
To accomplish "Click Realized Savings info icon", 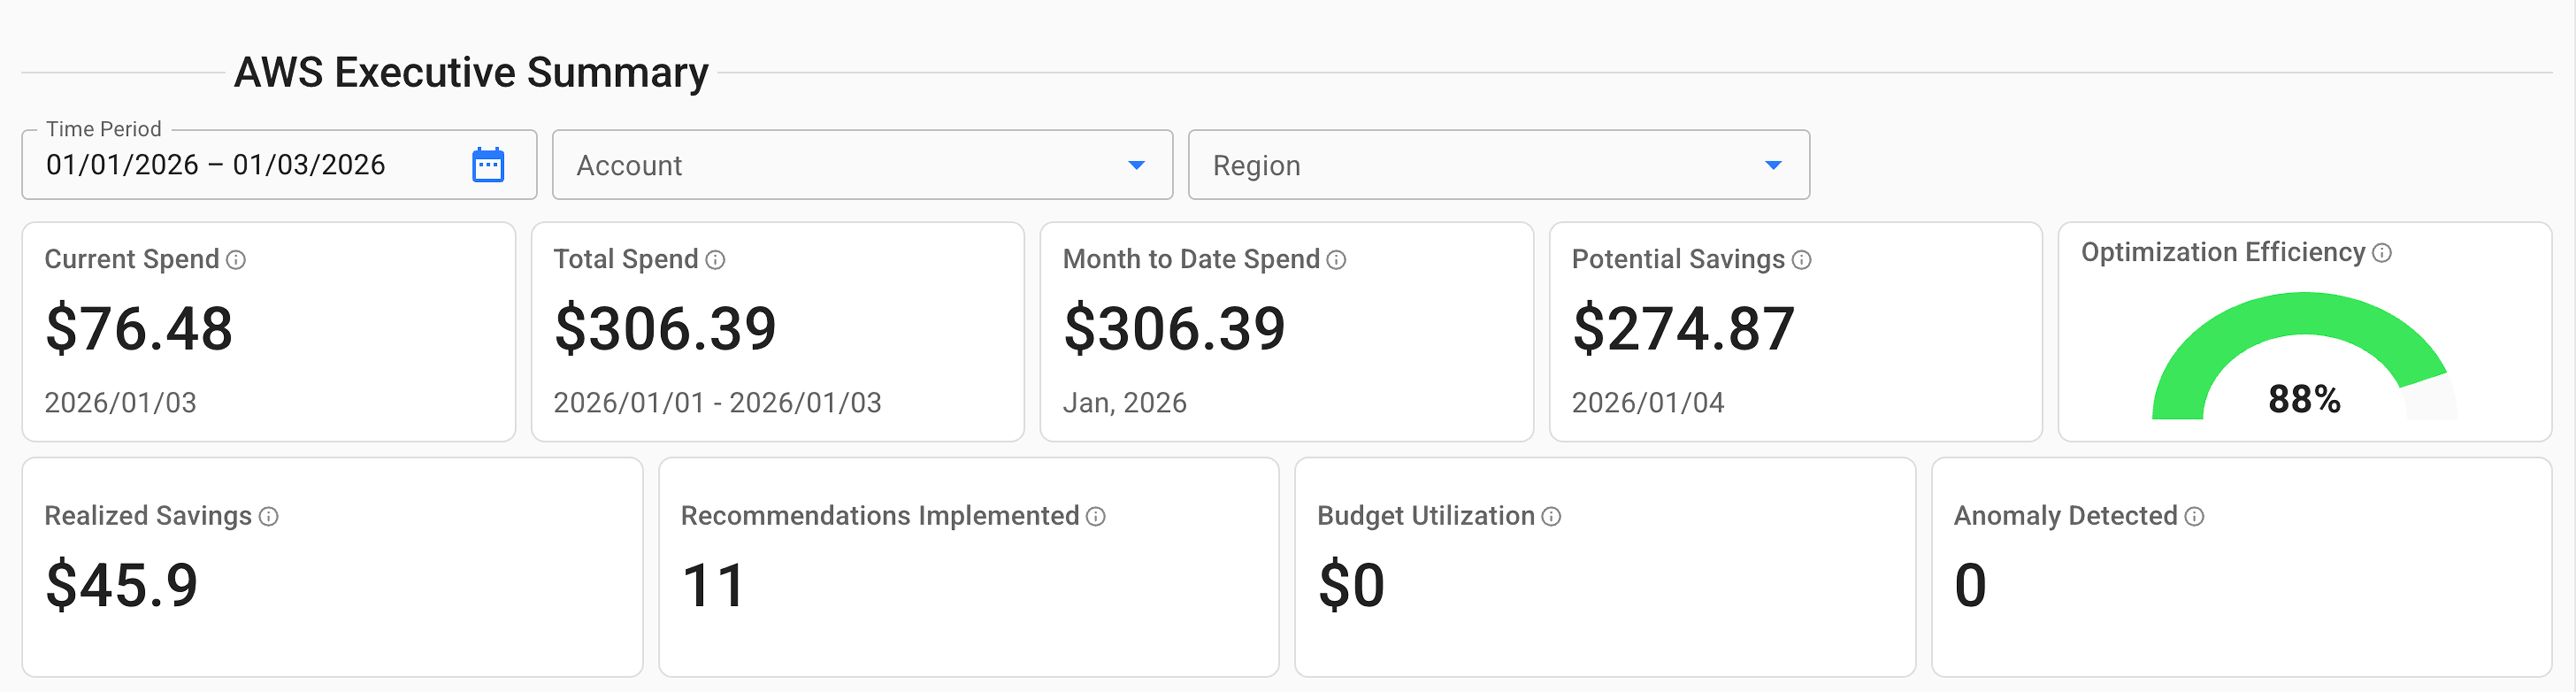I will 268,516.
